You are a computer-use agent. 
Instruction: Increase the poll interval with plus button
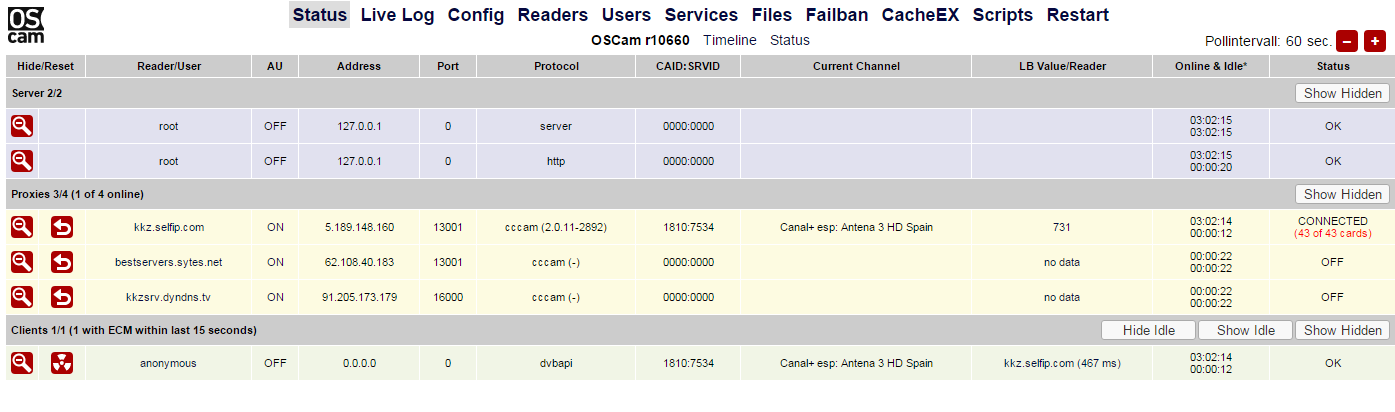1375,41
